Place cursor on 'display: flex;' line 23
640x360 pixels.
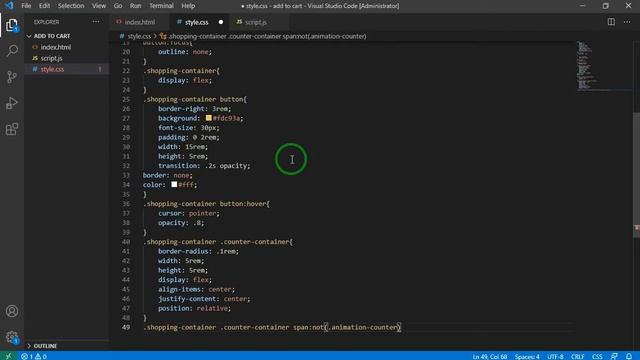tap(185, 80)
